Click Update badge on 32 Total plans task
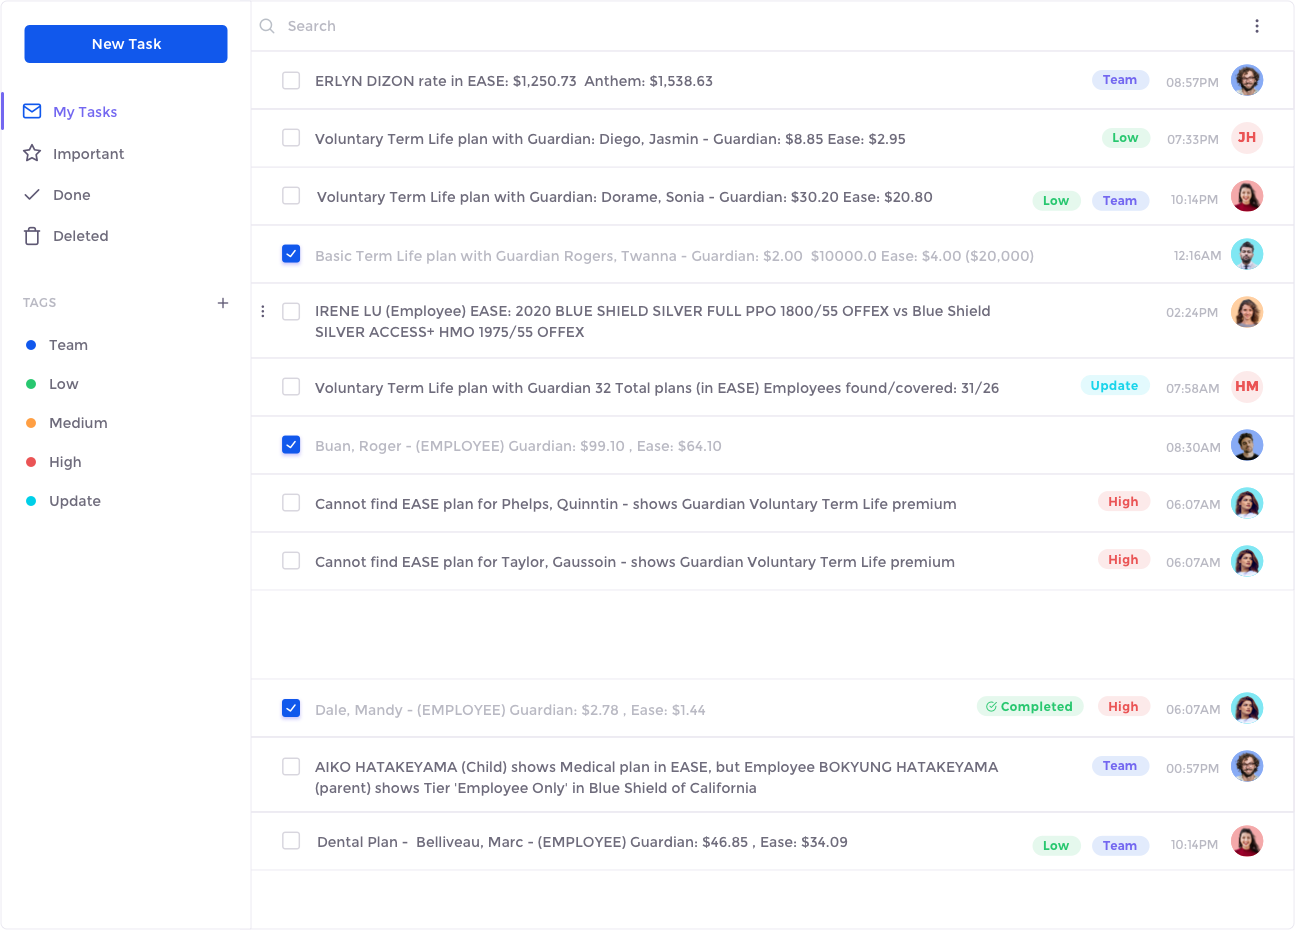1295x930 pixels. 1114,386
